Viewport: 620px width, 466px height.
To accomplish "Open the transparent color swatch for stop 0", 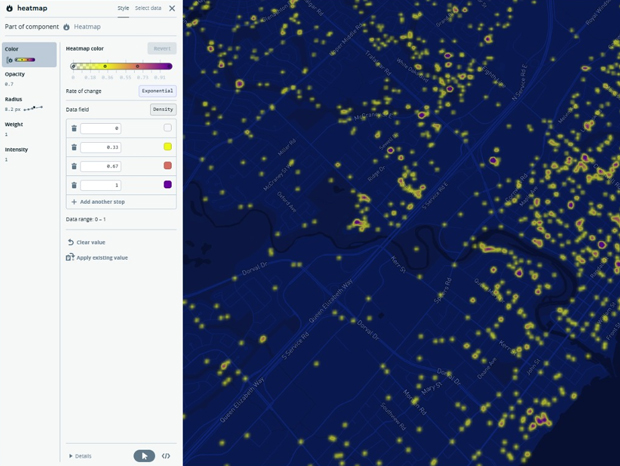I will pyautogui.click(x=168, y=128).
